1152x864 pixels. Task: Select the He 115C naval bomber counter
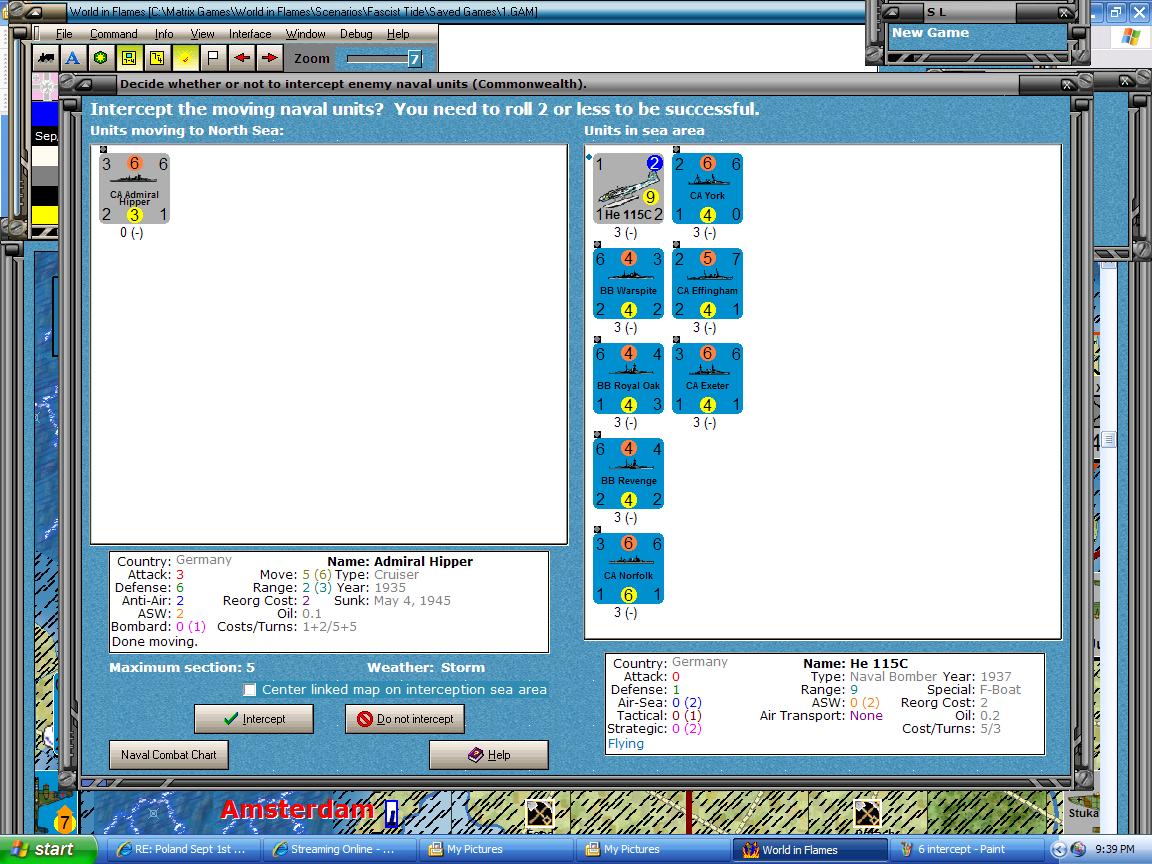pos(628,189)
